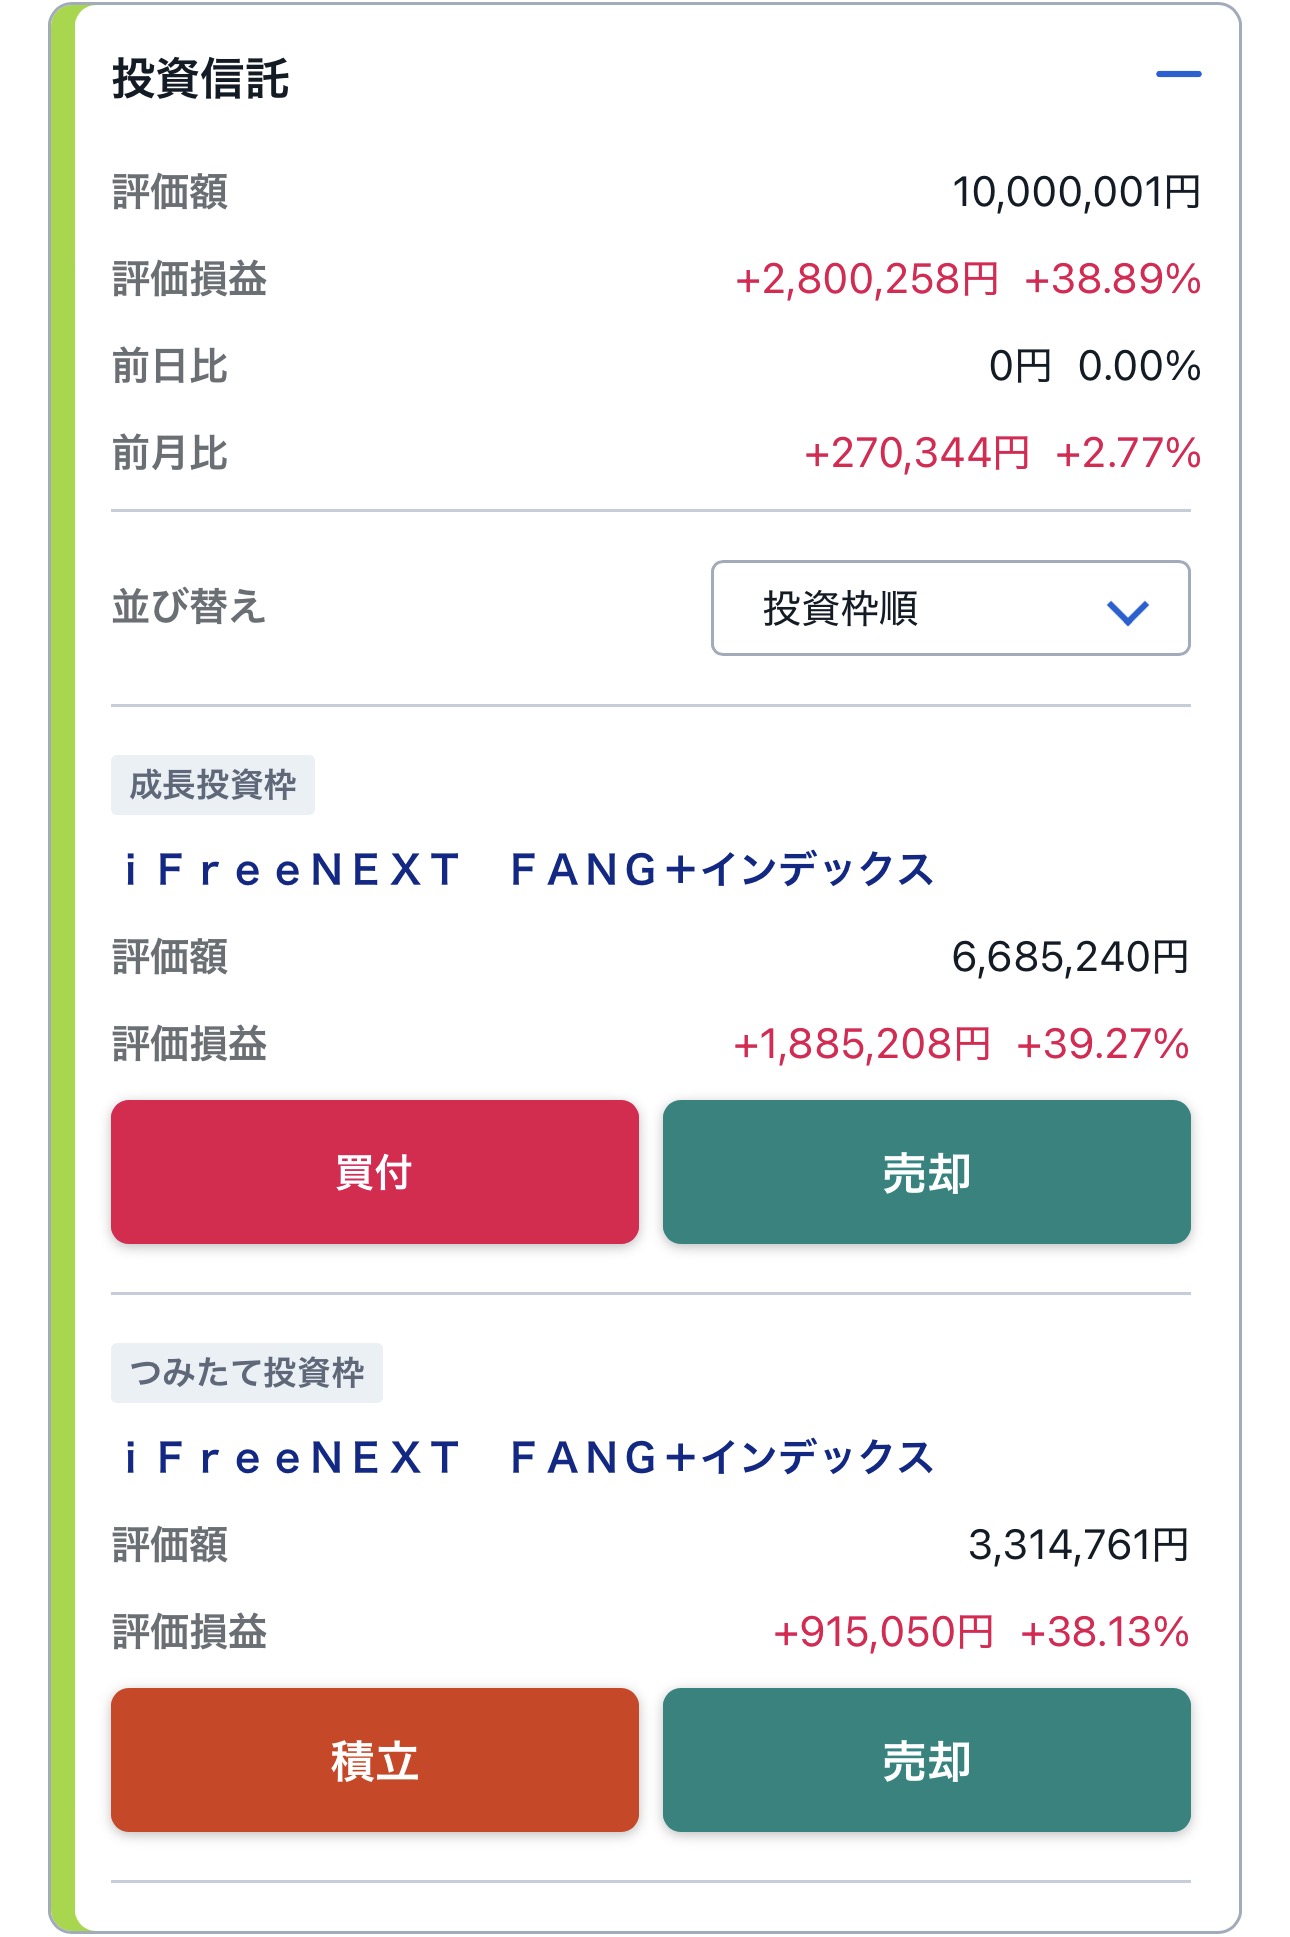This screenshot has height=1937, width=1290.
Task: Click total 評価損益 +2,800,258円 value
Action: (866, 279)
